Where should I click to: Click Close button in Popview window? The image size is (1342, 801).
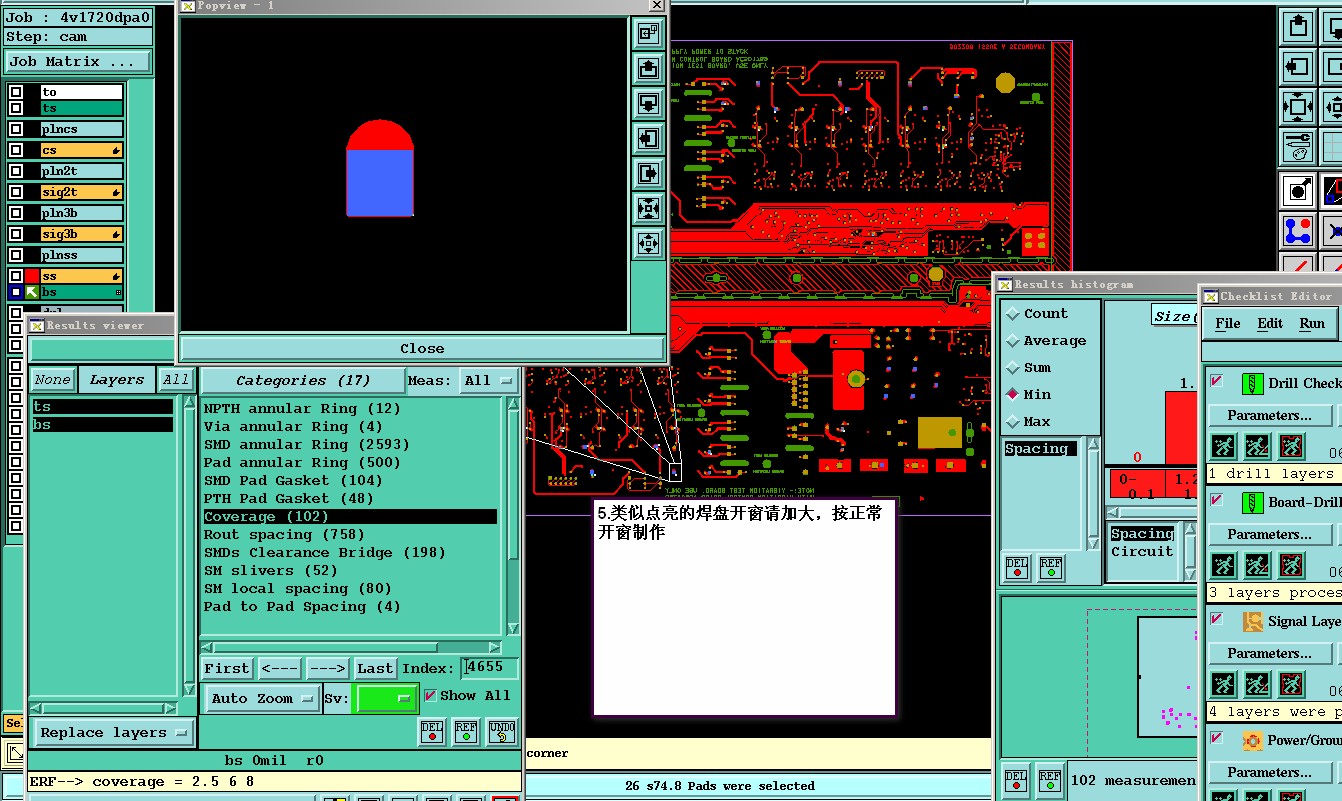click(x=421, y=348)
